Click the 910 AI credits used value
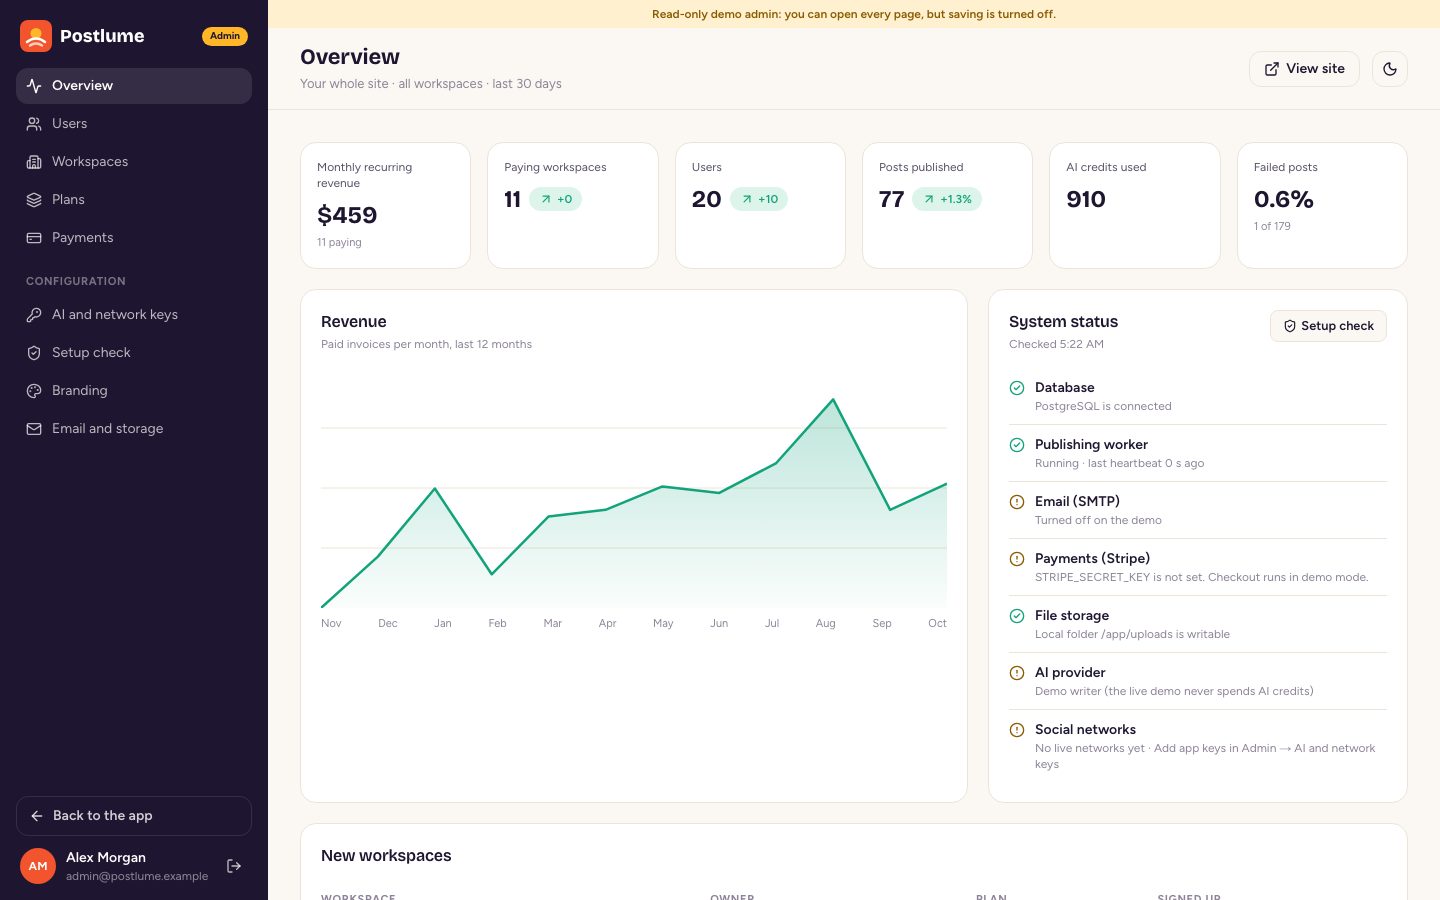 click(x=1086, y=199)
